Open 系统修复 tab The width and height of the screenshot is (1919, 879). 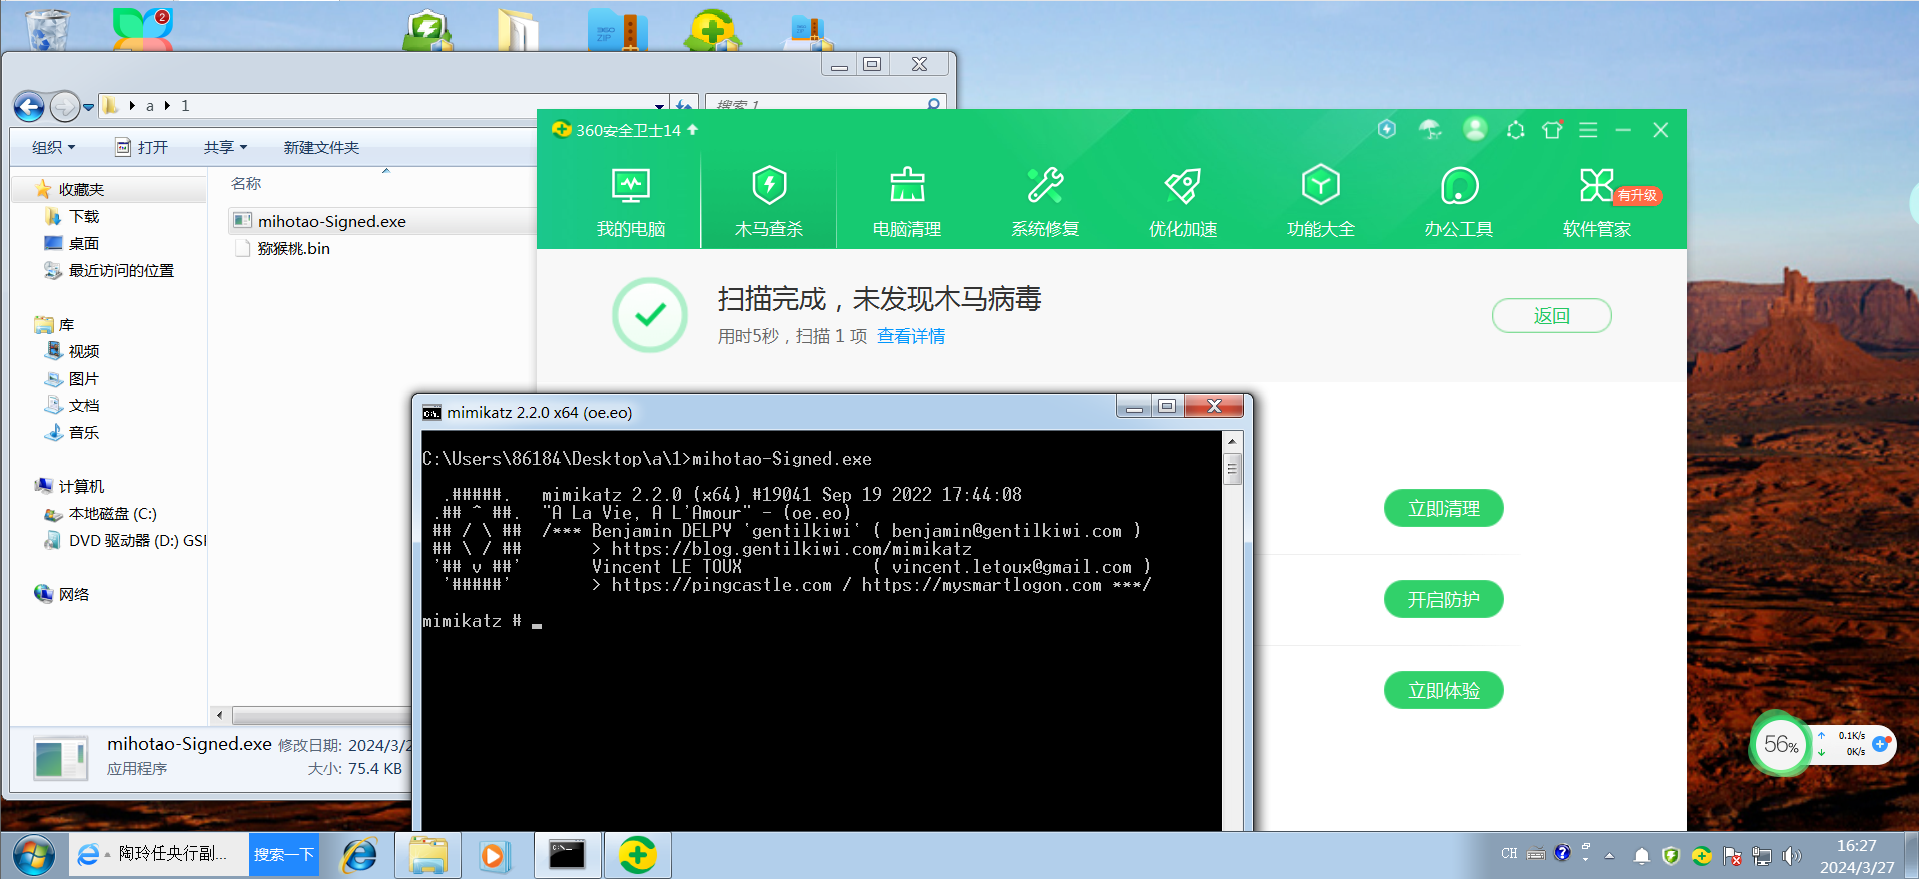pyautogui.click(x=1044, y=202)
